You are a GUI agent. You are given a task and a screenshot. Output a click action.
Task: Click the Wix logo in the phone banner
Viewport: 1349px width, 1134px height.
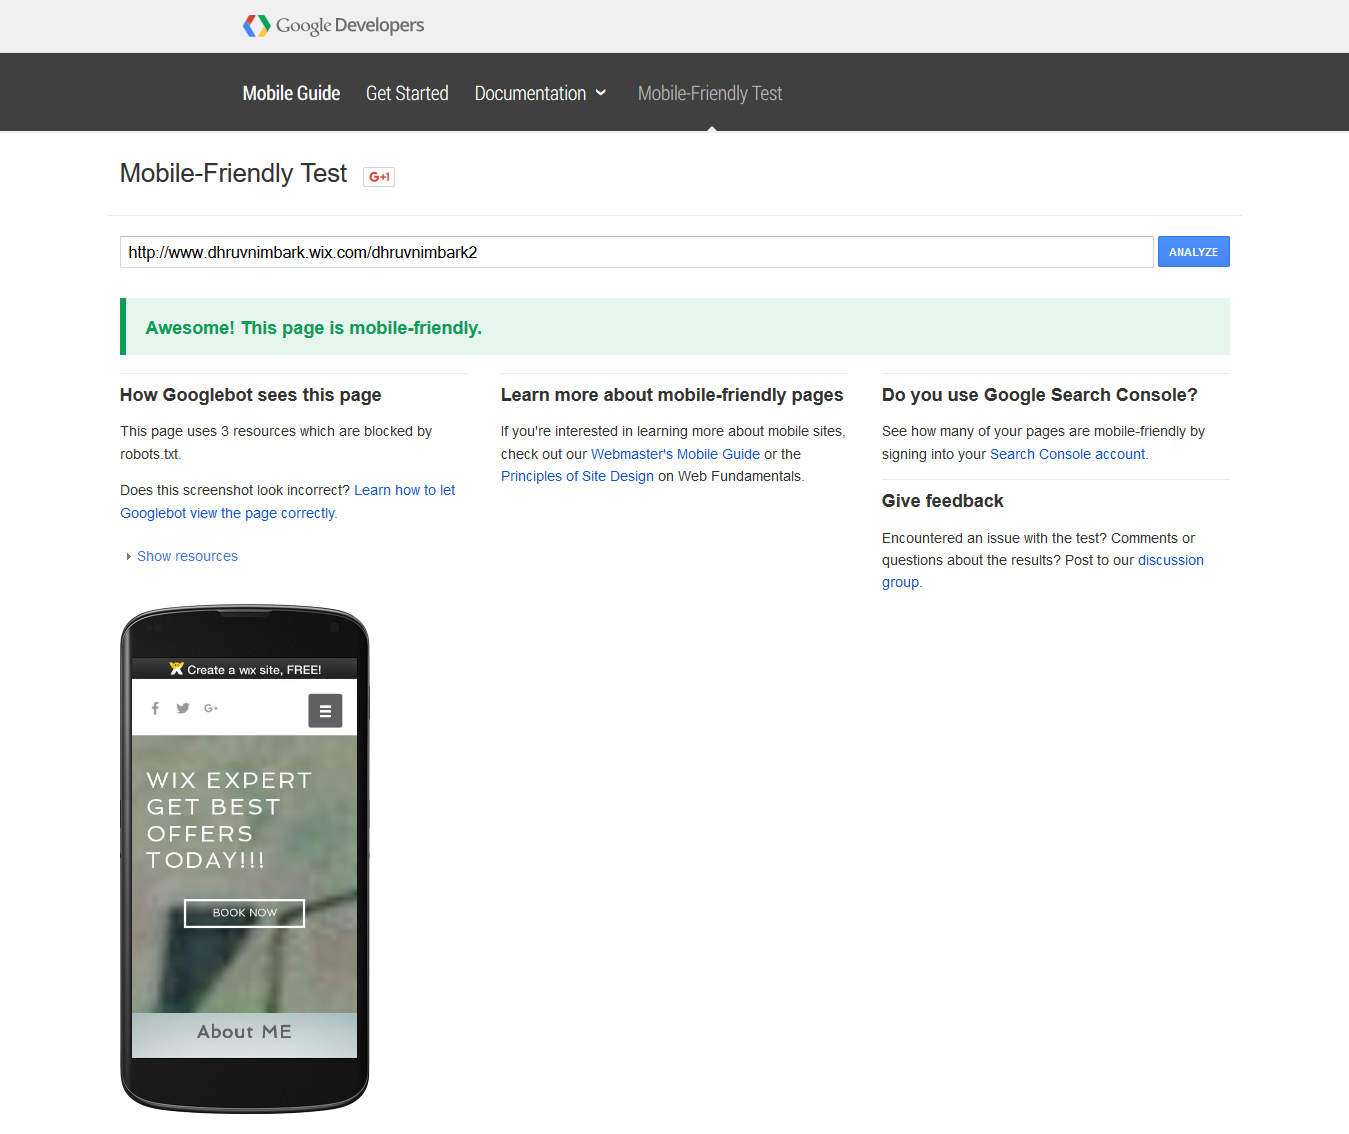(176, 669)
